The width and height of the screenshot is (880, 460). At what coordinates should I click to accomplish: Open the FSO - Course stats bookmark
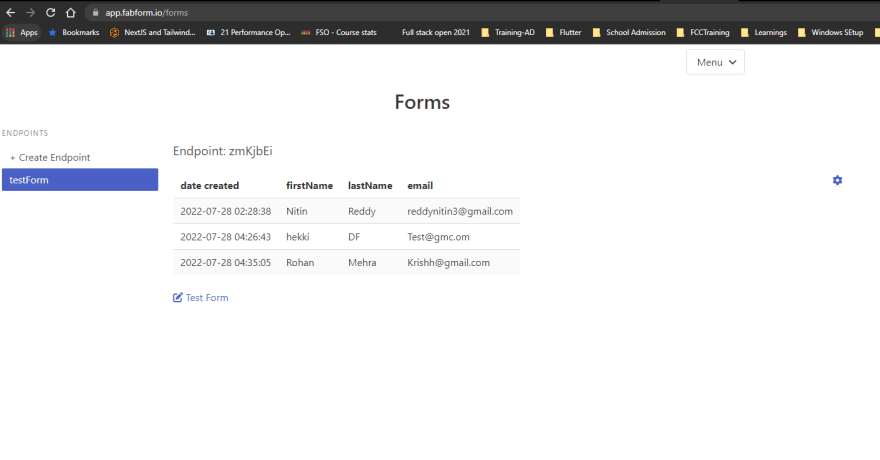pyautogui.click(x=339, y=33)
